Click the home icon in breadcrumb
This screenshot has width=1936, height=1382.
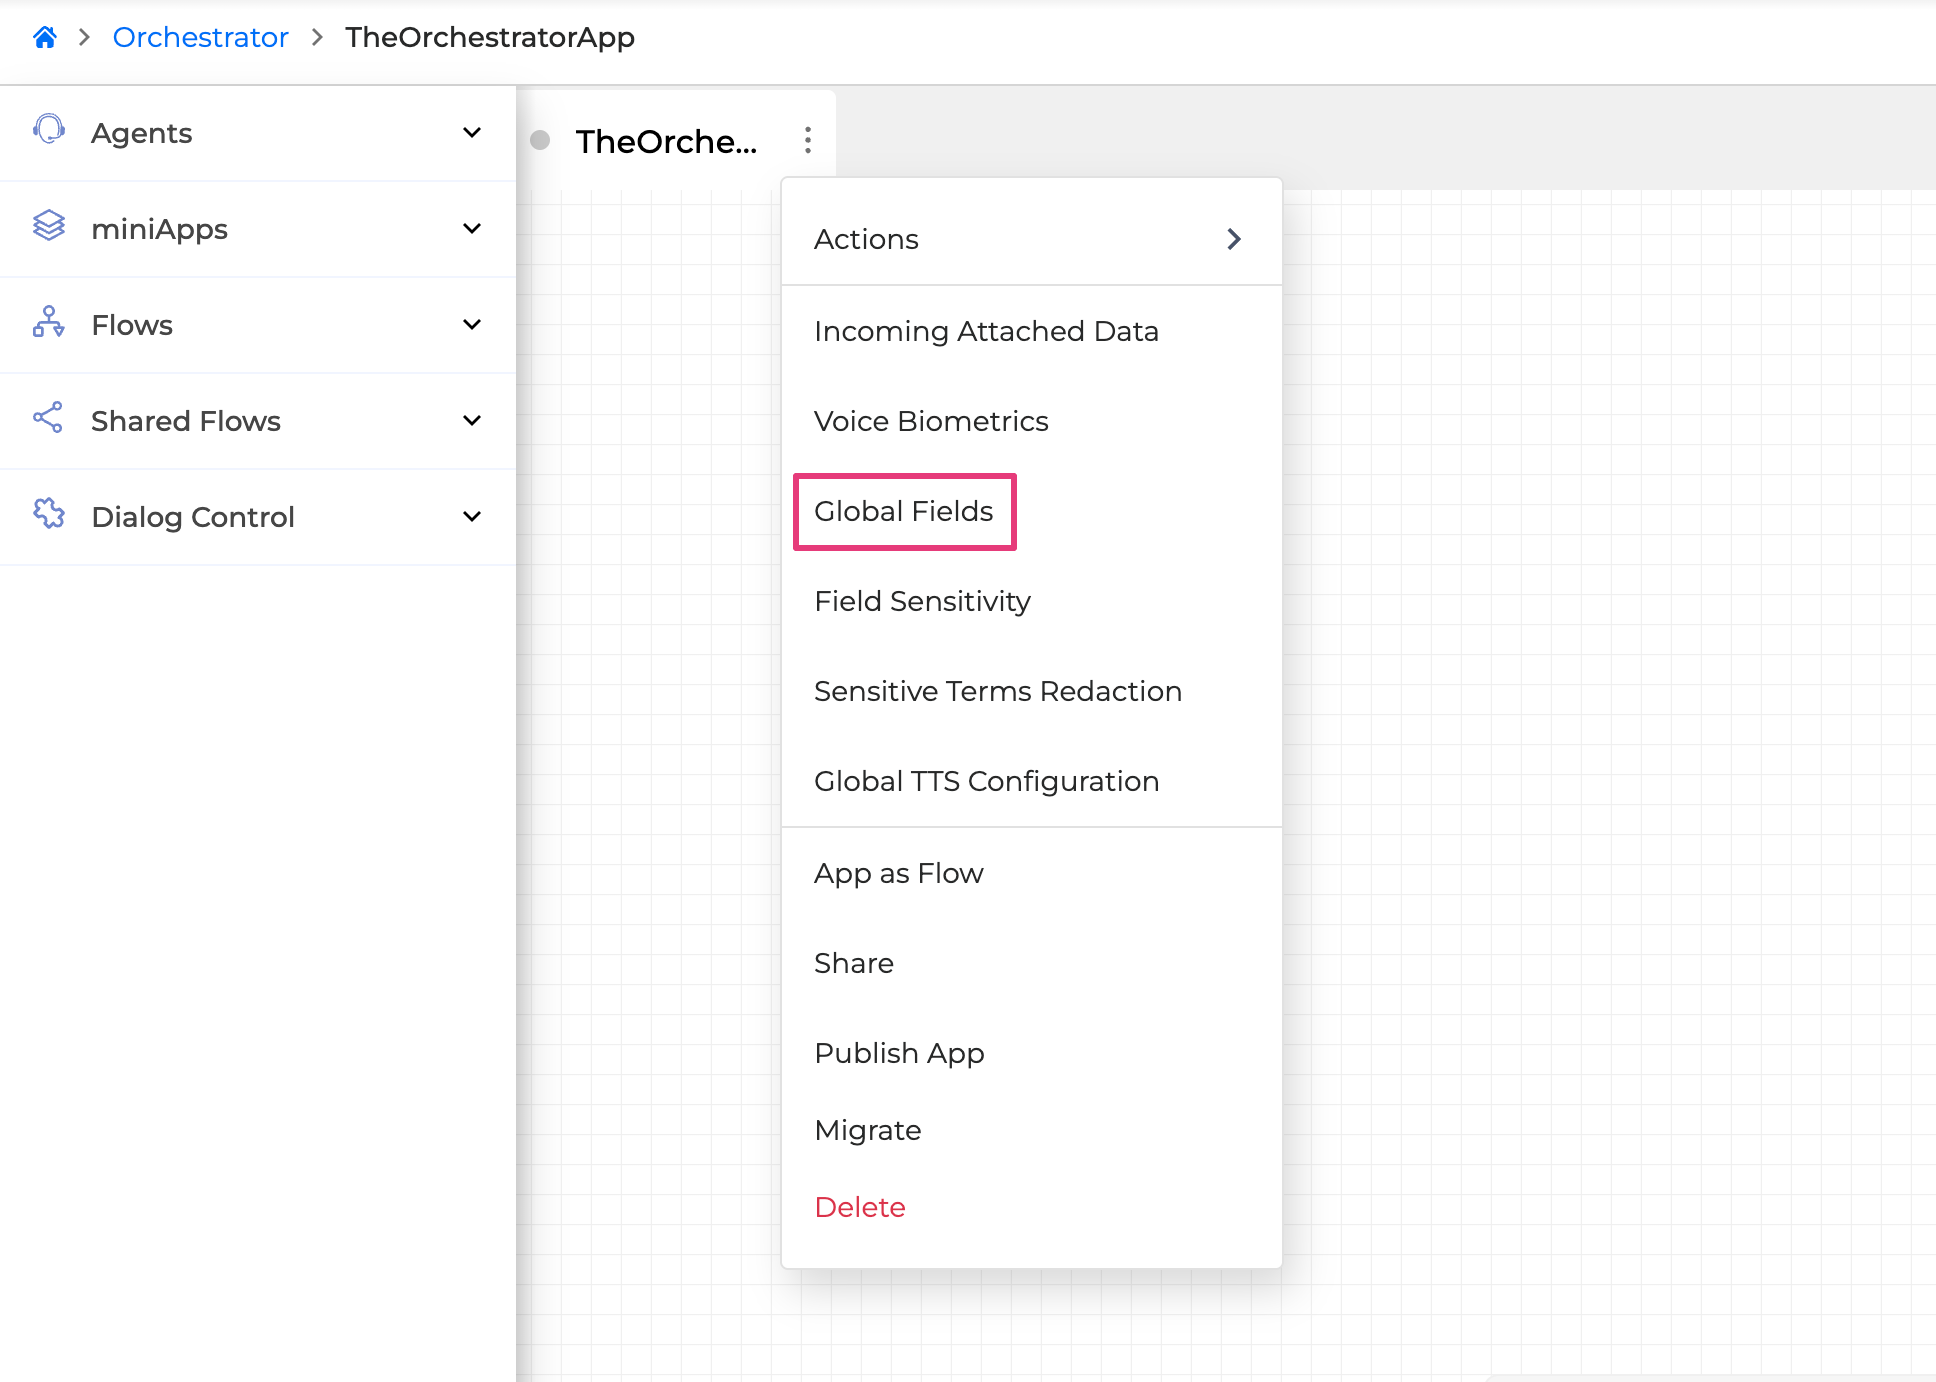pos(45,38)
